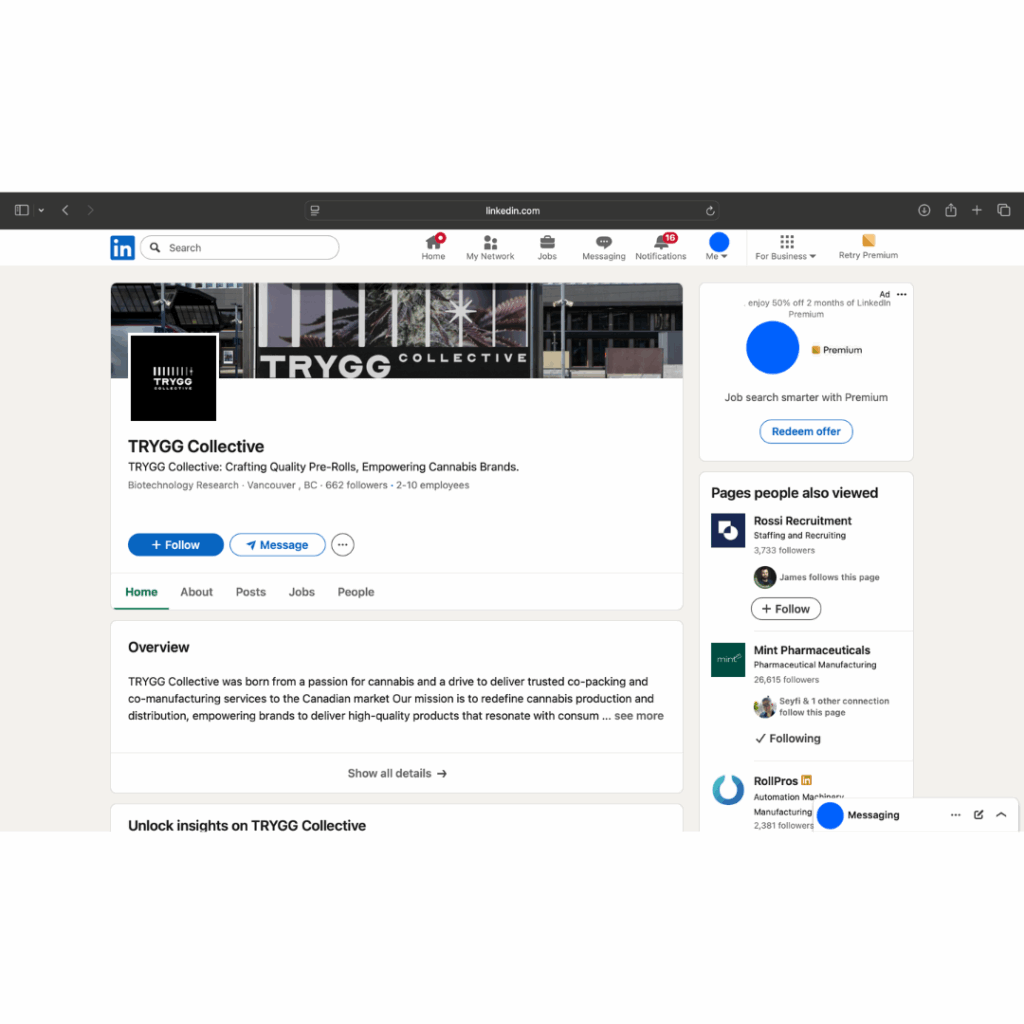Follow TRYGG Collective
The image size is (1024, 1024).
pyautogui.click(x=176, y=545)
